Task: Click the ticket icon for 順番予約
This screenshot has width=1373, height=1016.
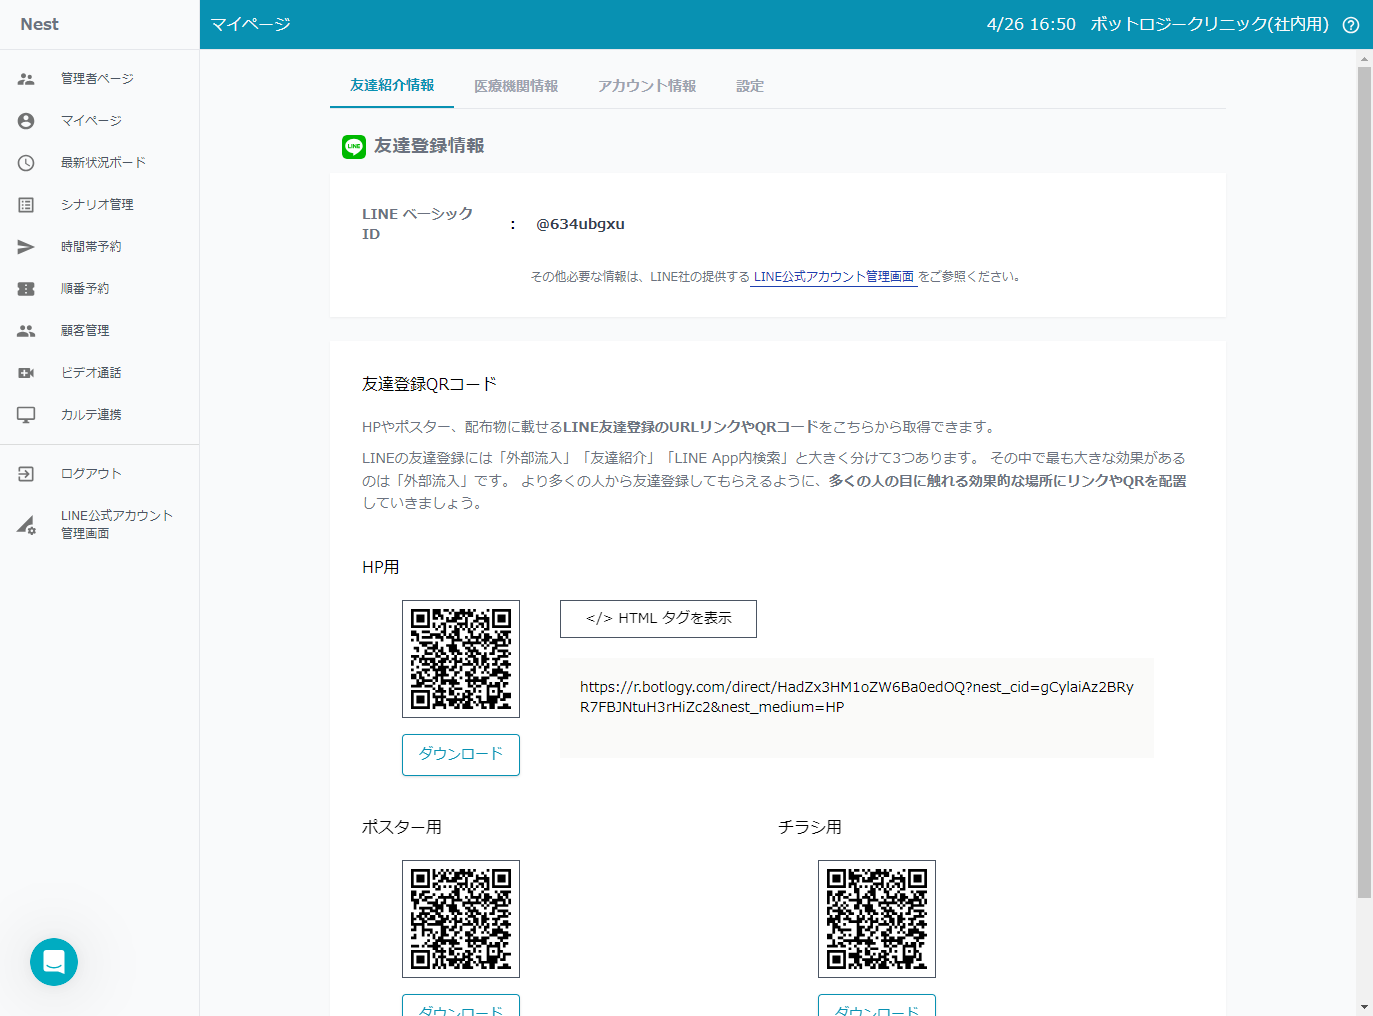Action: coord(26,289)
